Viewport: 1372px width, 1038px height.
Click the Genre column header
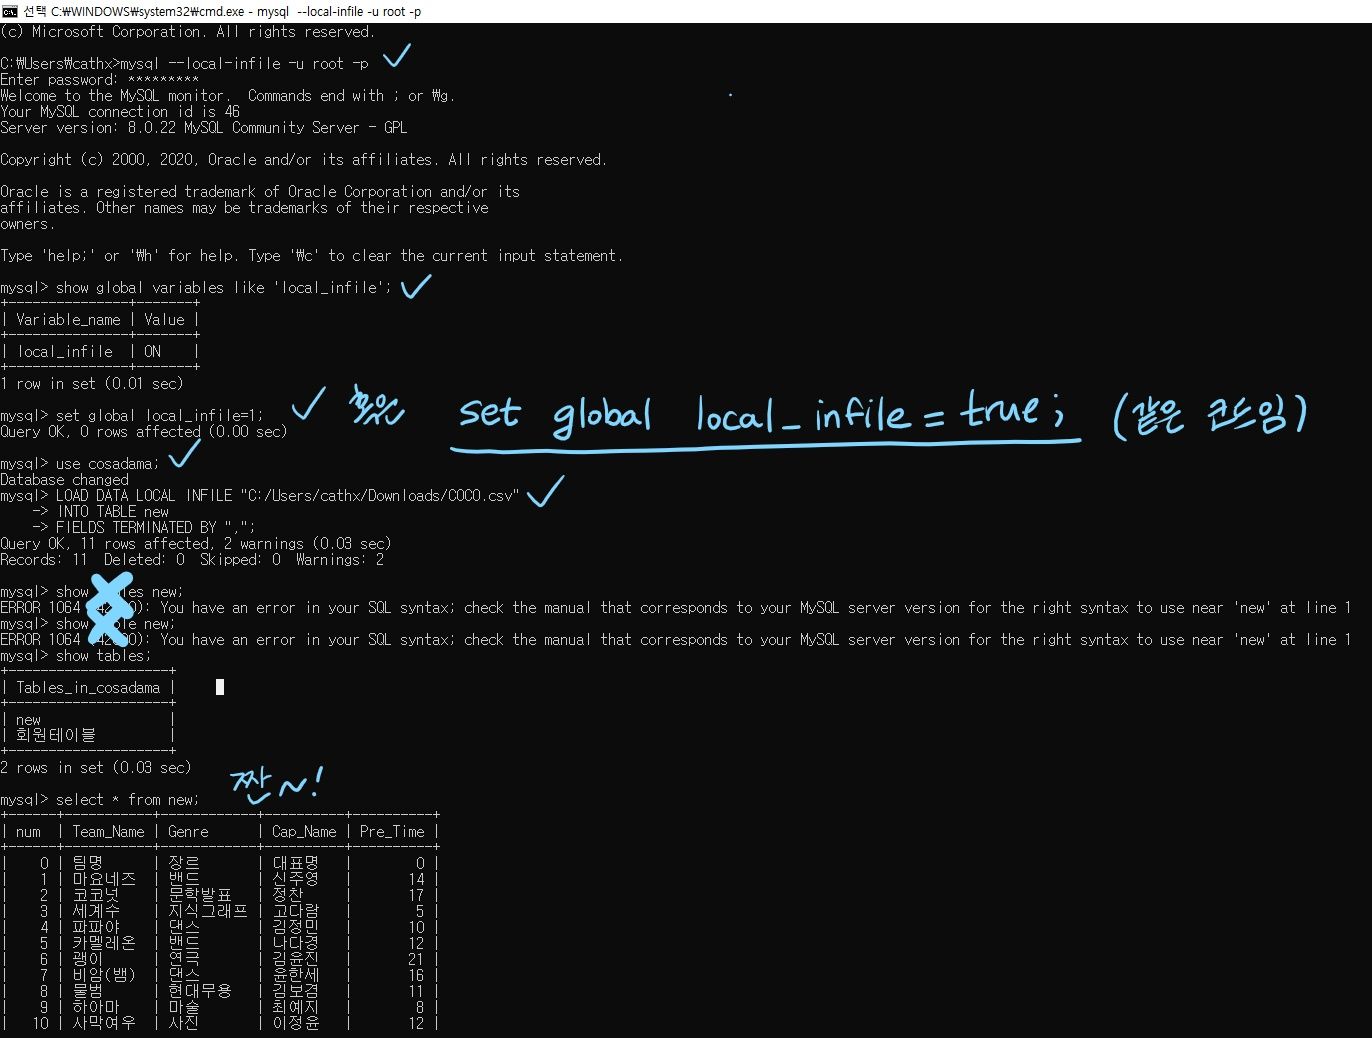[x=188, y=831]
